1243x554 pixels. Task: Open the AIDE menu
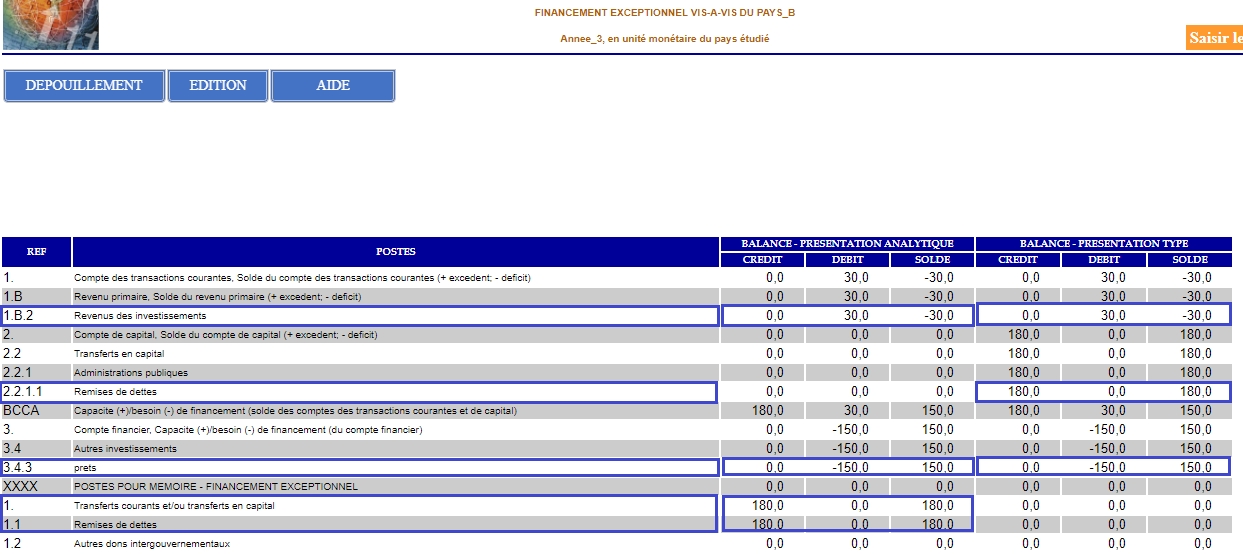[x=333, y=86]
